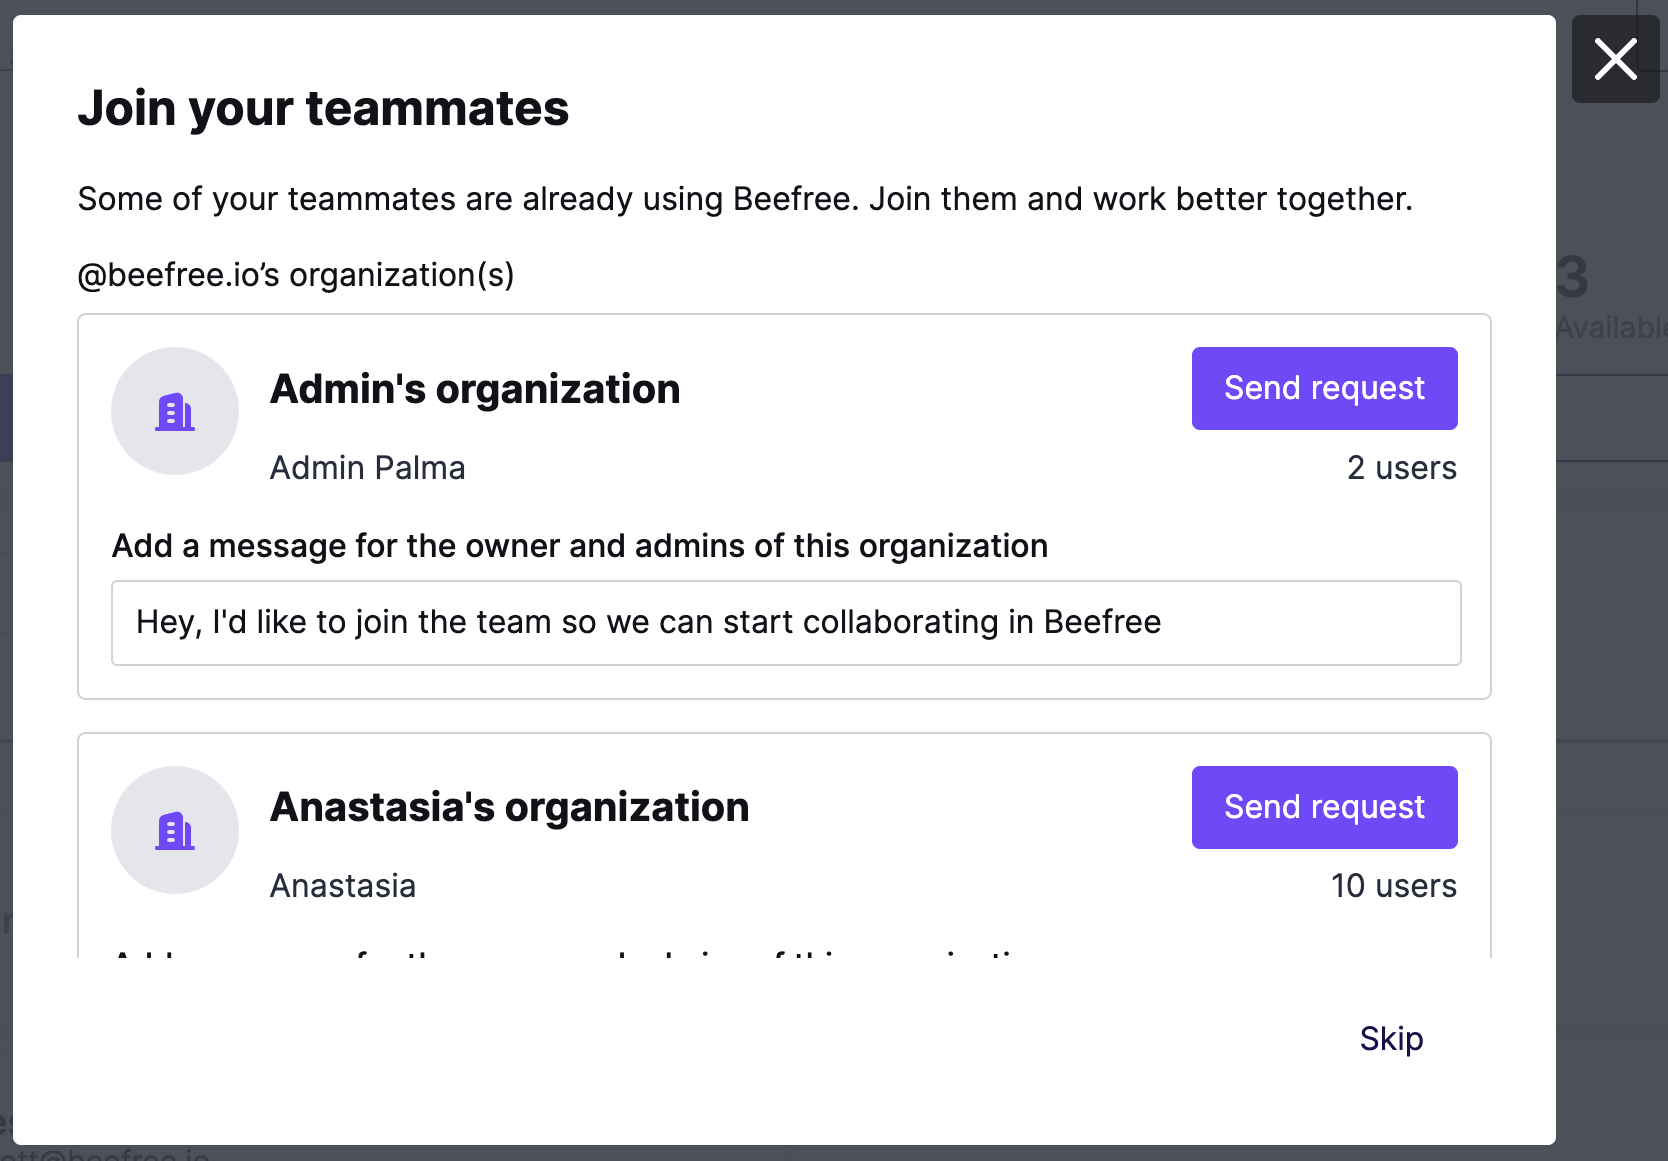This screenshot has height=1161, width=1668.
Task: Click 'Some of your teammates' description text
Action: click(745, 199)
